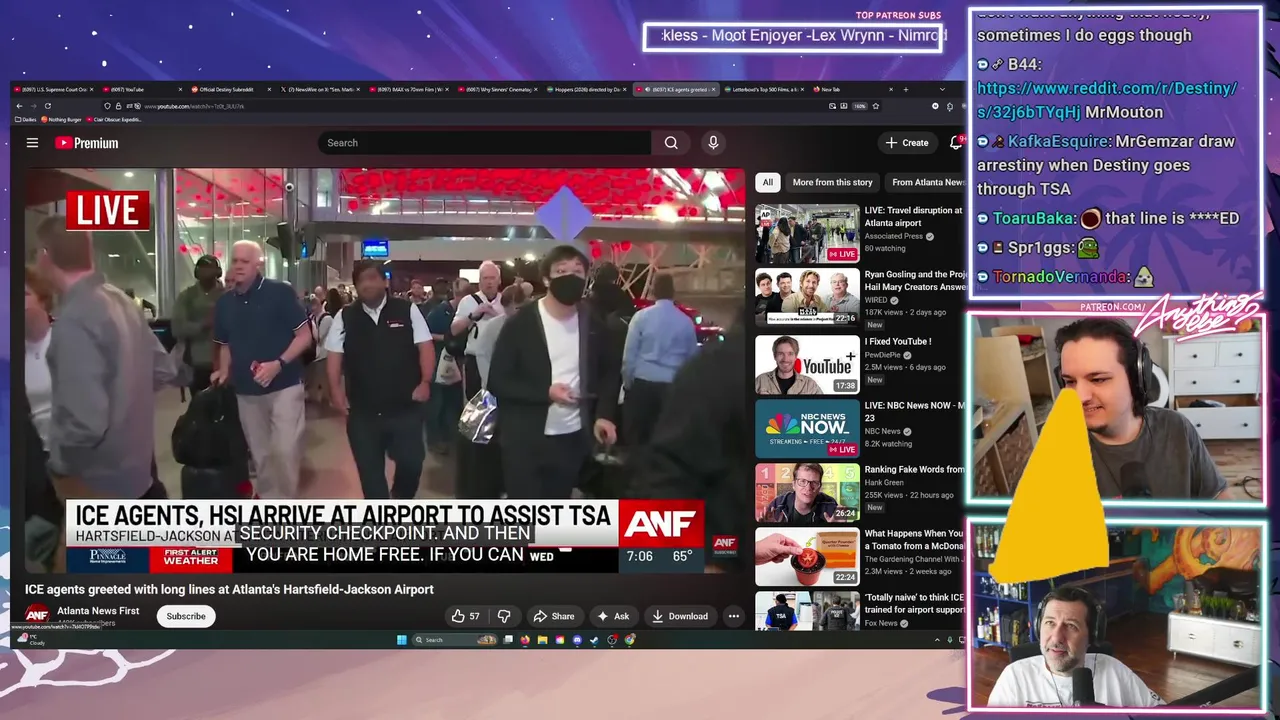Screen dimensions: 1280x720
Task: Open File Explorer from the taskbar
Action: tap(542, 640)
